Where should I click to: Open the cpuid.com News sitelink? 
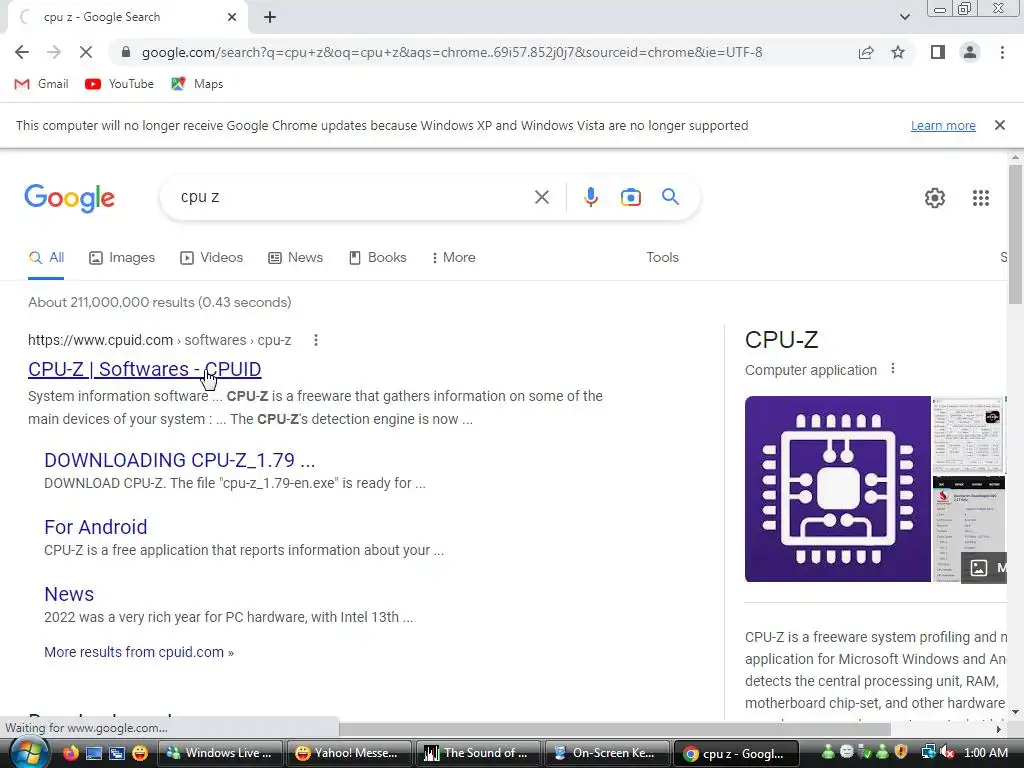(x=69, y=594)
